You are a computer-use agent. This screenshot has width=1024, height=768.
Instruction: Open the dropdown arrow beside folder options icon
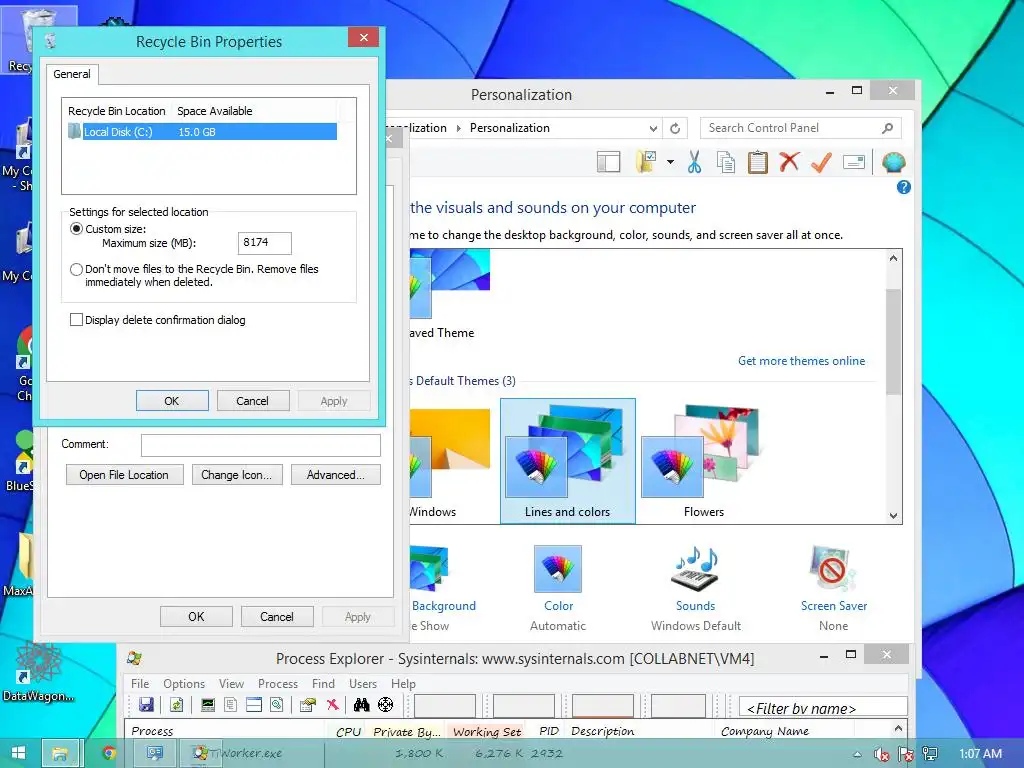pos(670,162)
